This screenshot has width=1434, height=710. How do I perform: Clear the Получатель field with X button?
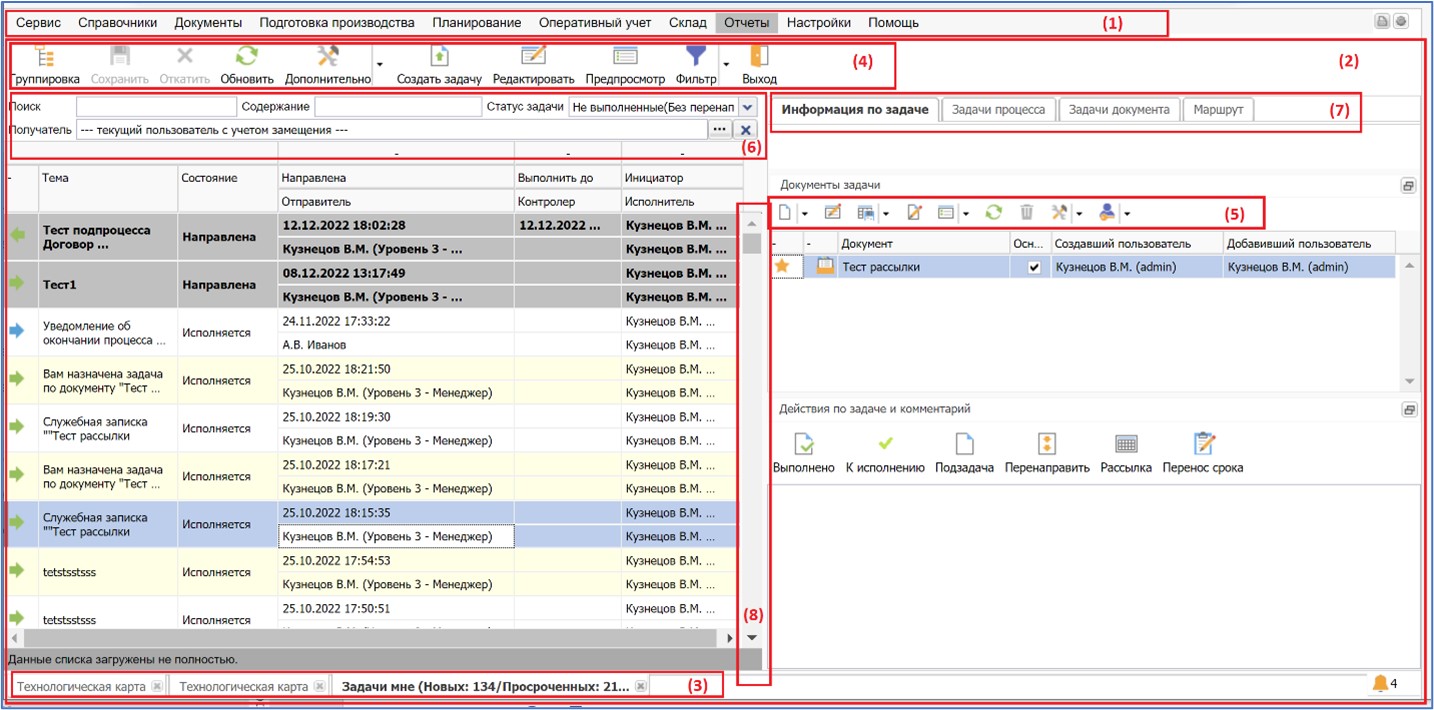click(746, 130)
